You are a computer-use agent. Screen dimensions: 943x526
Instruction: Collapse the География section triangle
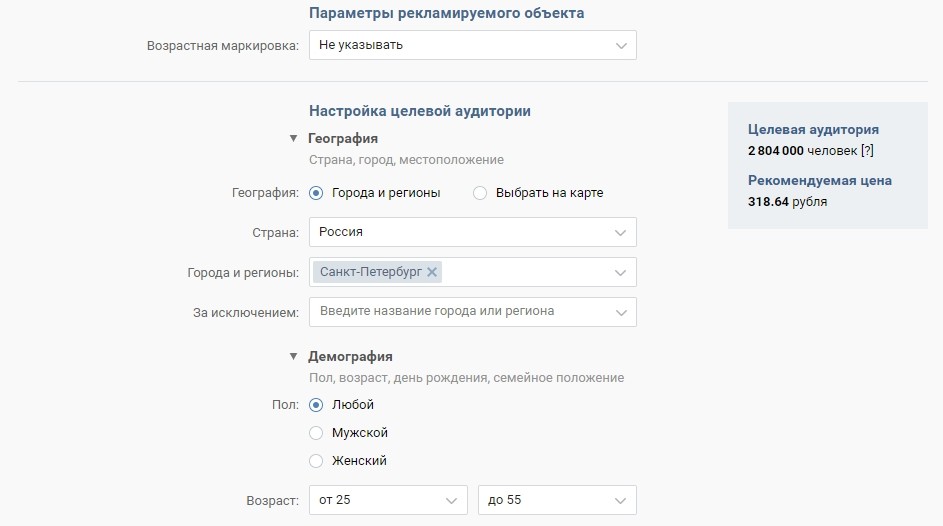(293, 138)
